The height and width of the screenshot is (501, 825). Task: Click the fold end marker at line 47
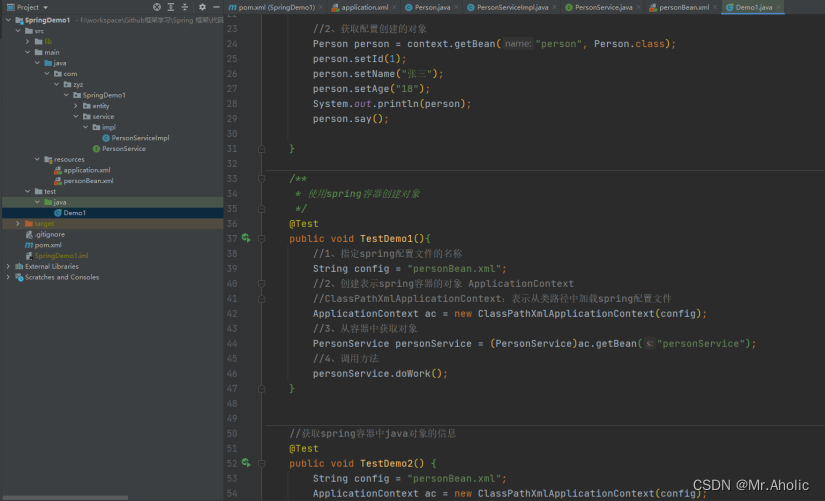click(x=261, y=388)
